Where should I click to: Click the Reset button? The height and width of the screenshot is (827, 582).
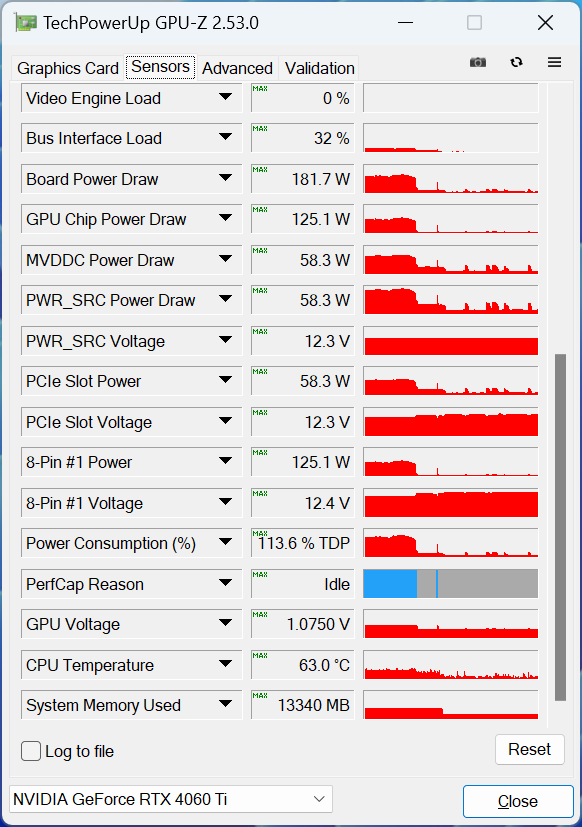[x=529, y=749]
